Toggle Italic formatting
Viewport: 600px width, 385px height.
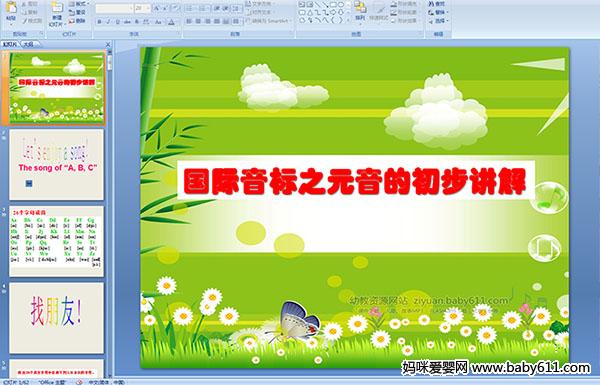(x=108, y=22)
